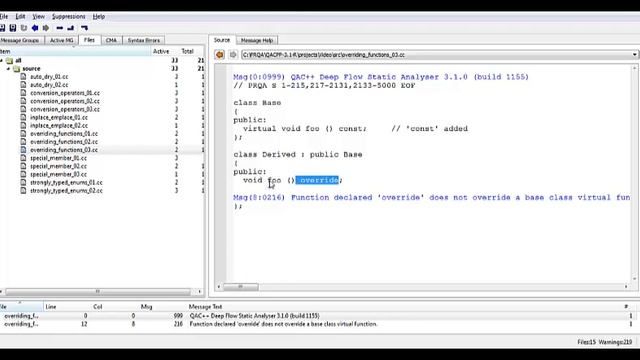Click file icon beside auto_dry_01.cc
Image resolution: width=640 pixels, height=360 pixels.
point(23,77)
